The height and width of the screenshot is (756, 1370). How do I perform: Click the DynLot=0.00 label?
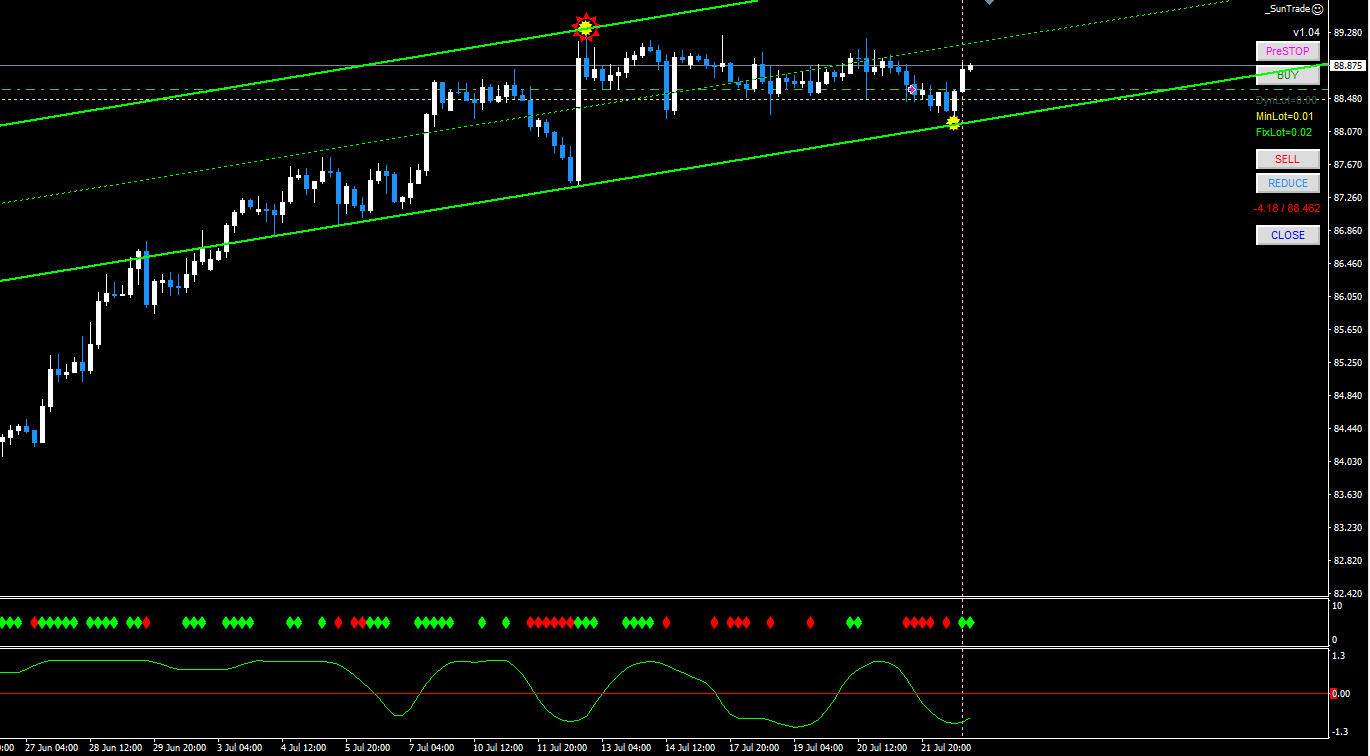point(1287,100)
